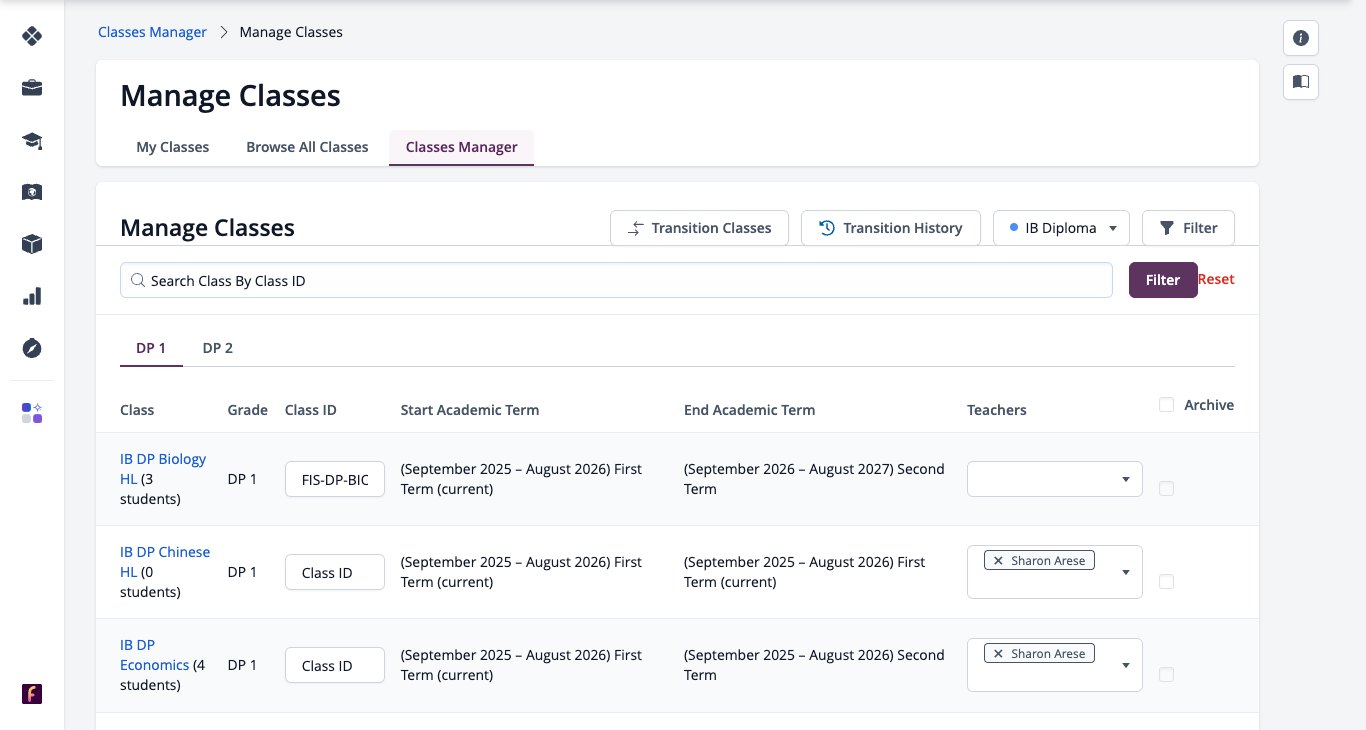
Task: Click the info icon at top right
Action: point(1301,38)
